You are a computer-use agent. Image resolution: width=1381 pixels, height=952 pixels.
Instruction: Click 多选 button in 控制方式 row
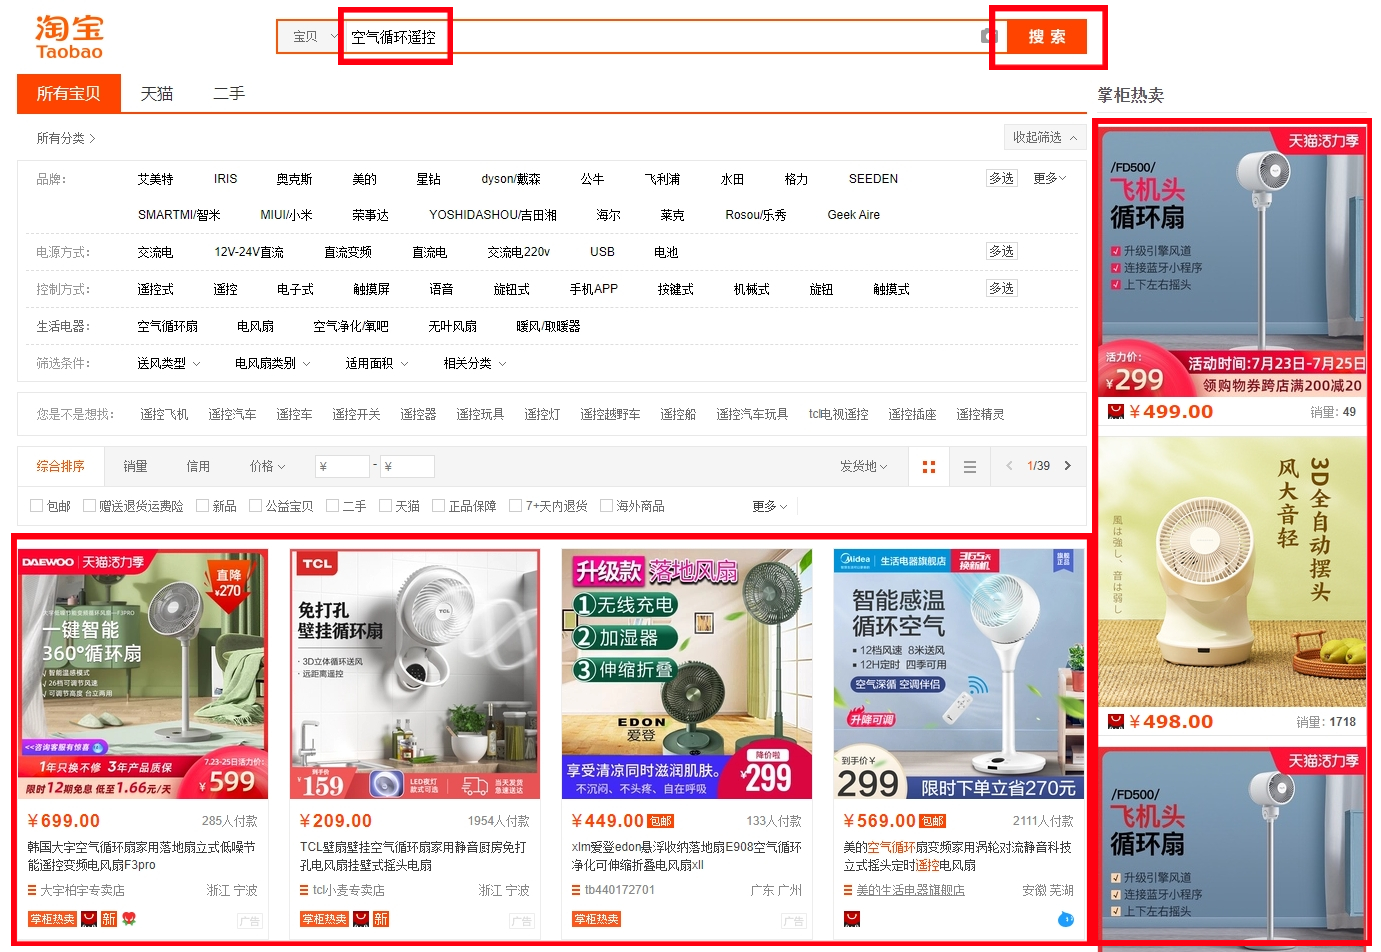click(x=1001, y=288)
